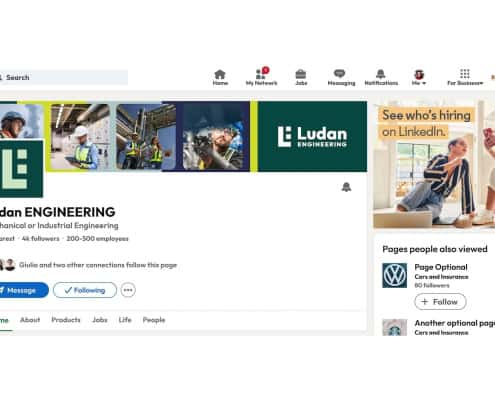Open Notifications bell in navbar

(381, 77)
